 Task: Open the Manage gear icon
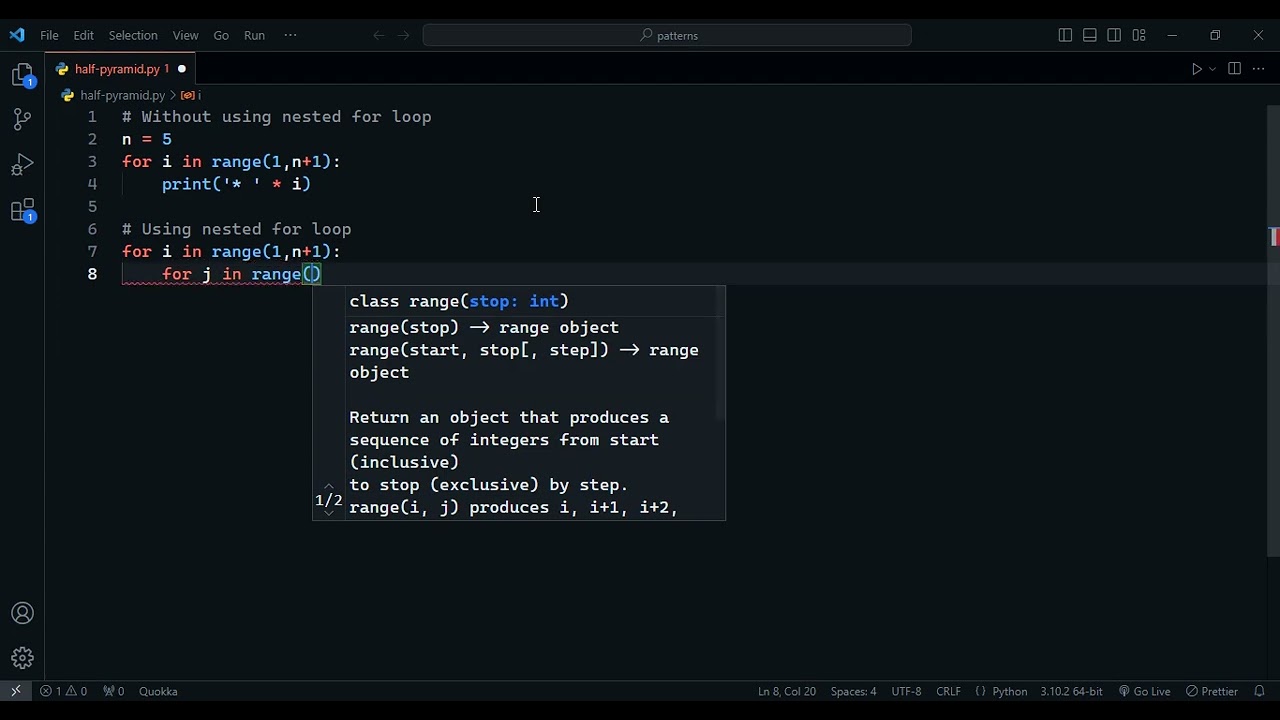22,658
